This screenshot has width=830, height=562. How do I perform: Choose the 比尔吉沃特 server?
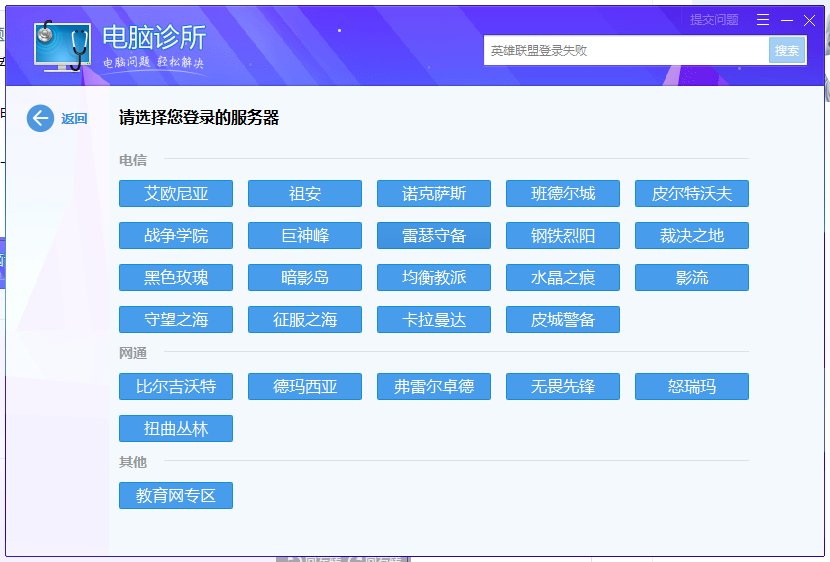coord(176,387)
